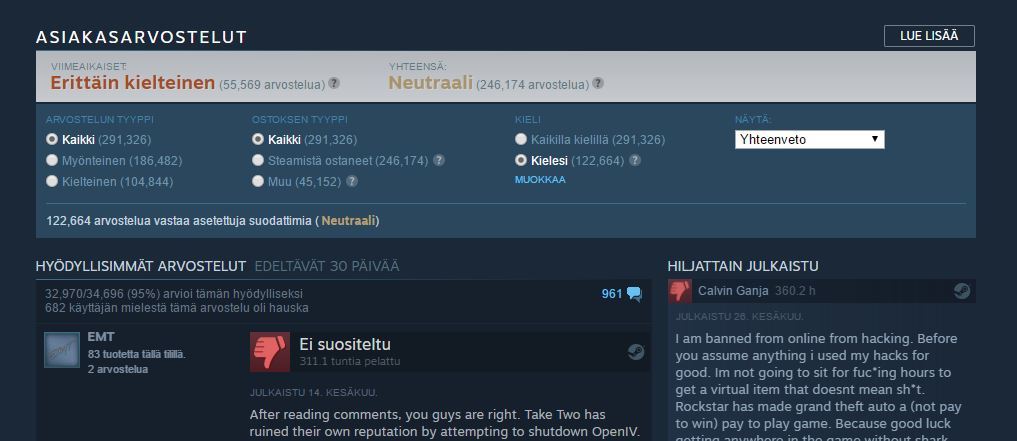Click the LUE LISÄÄ button
This screenshot has height=441, width=1017.
929,36
